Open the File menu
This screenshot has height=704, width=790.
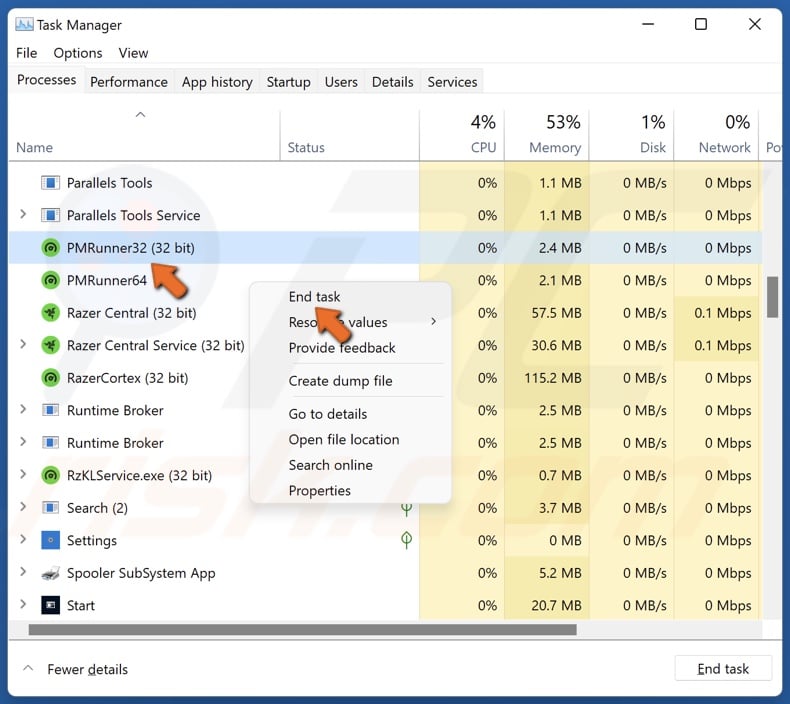pos(27,53)
